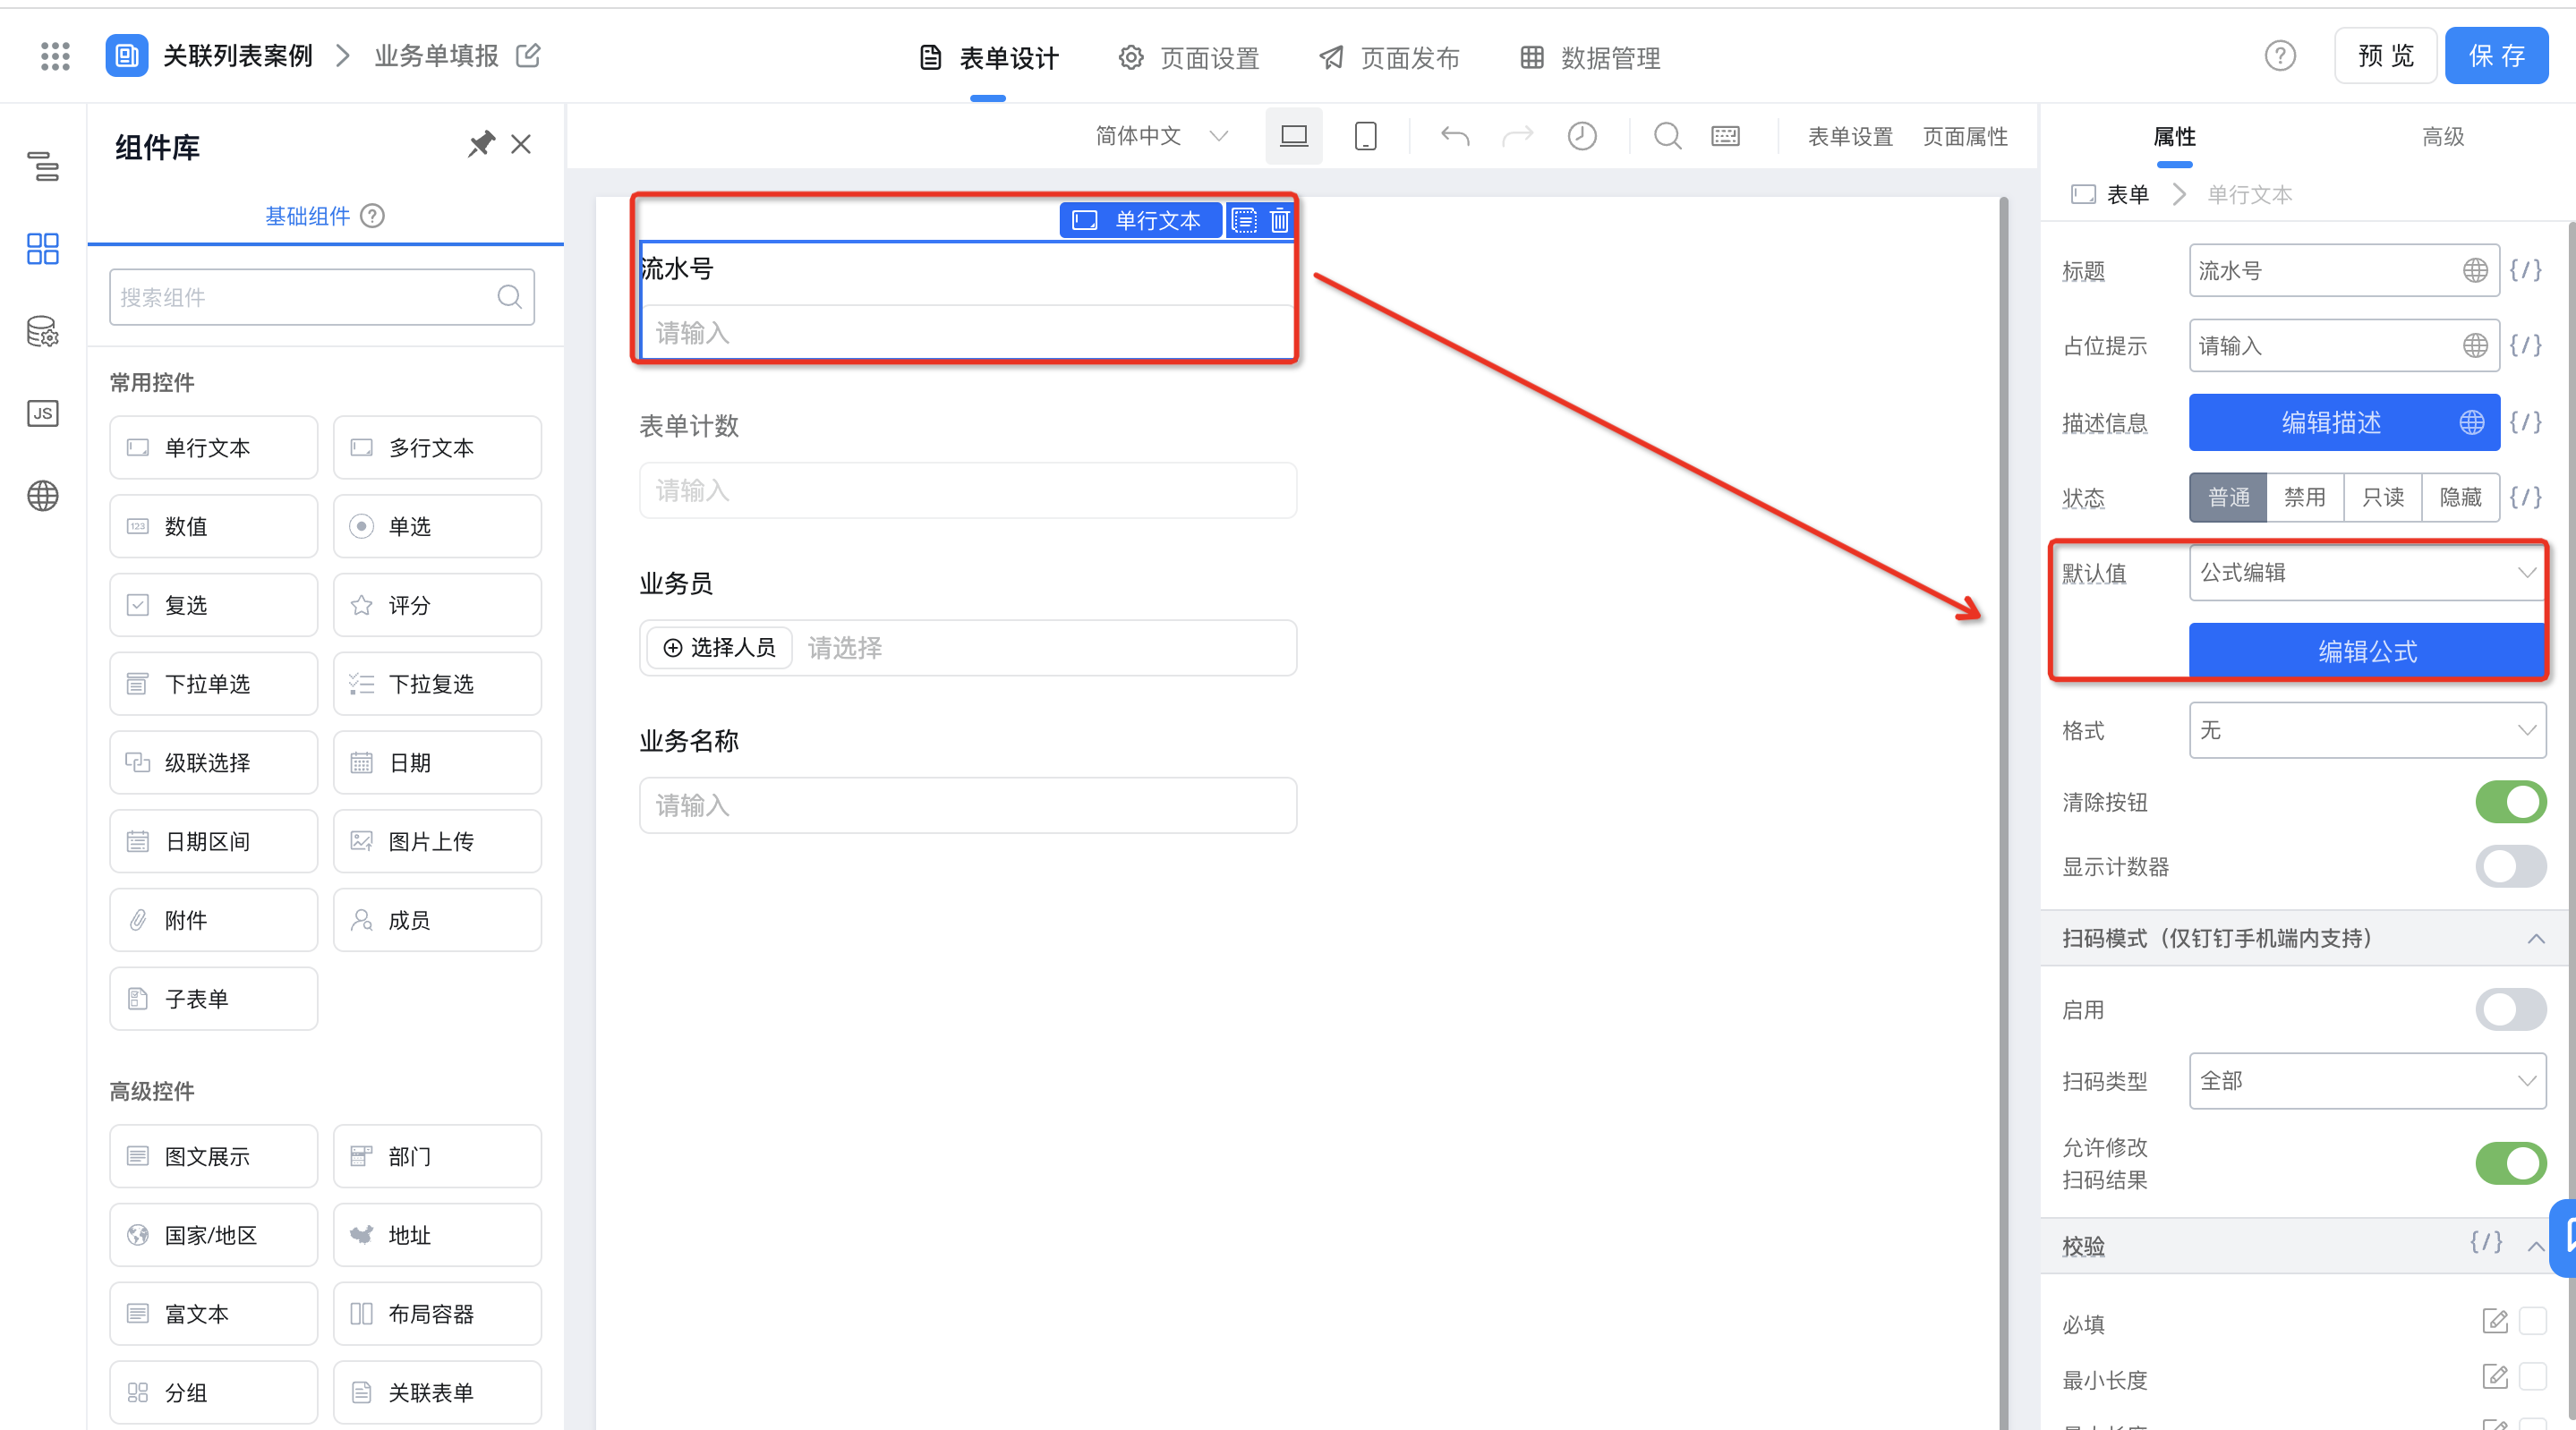Click the globe icon in 标题 field
The height and width of the screenshot is (1430, 2576).
point(2475,270)
